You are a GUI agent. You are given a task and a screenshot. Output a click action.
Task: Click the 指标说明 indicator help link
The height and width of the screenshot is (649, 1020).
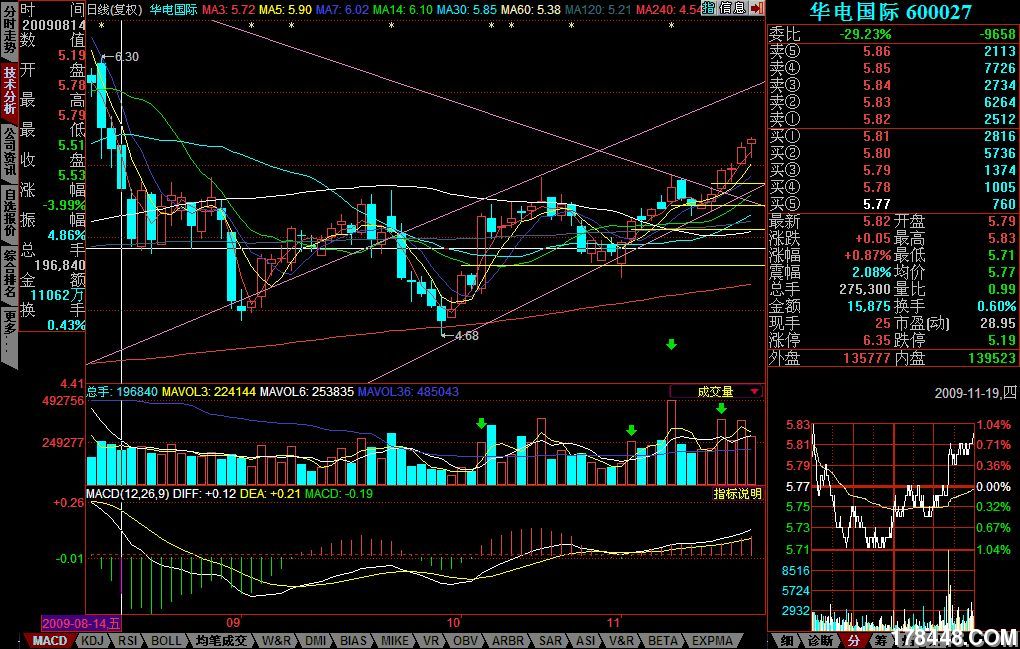point(736,494)
